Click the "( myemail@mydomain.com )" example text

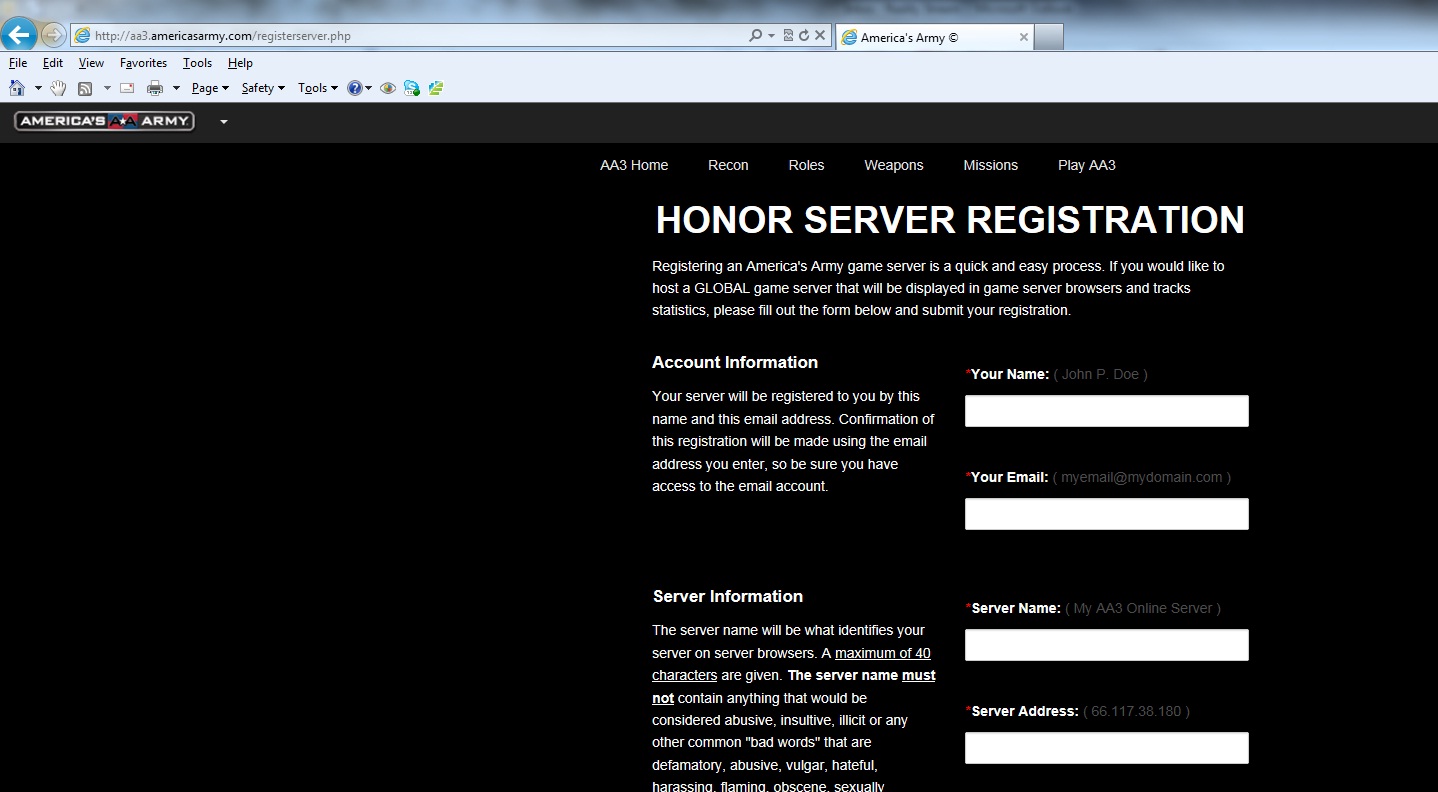pos(1142,477)
